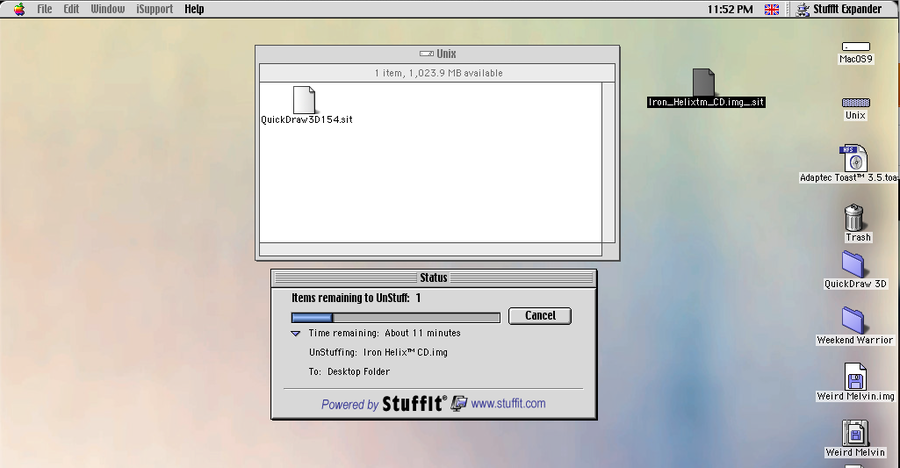
Task: Open the Help menu
Action: (x=194, y=9)
